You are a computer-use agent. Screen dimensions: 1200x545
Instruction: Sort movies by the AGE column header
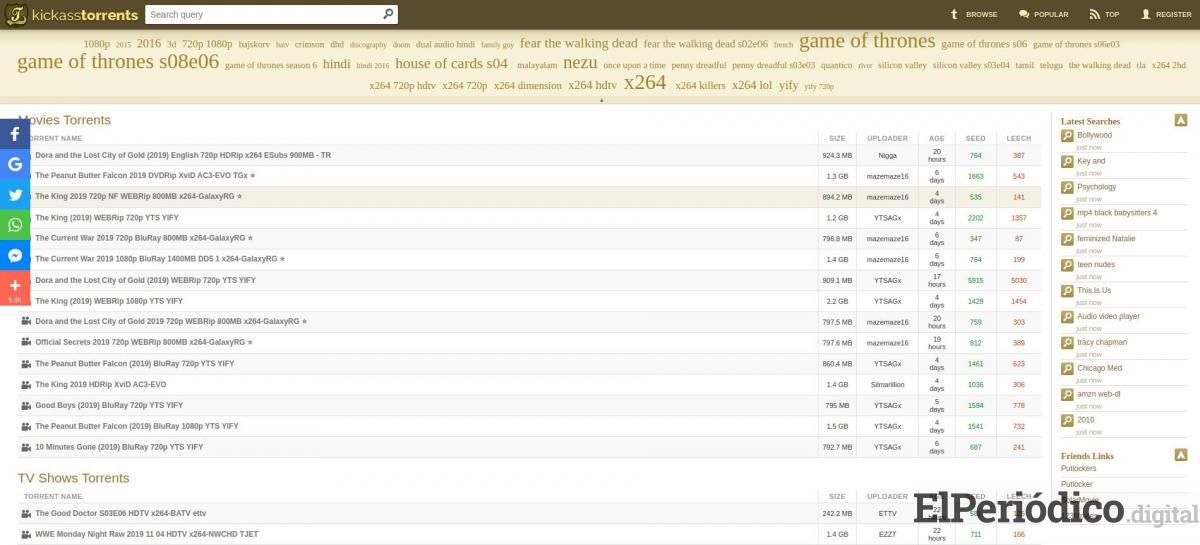[937, 138]
